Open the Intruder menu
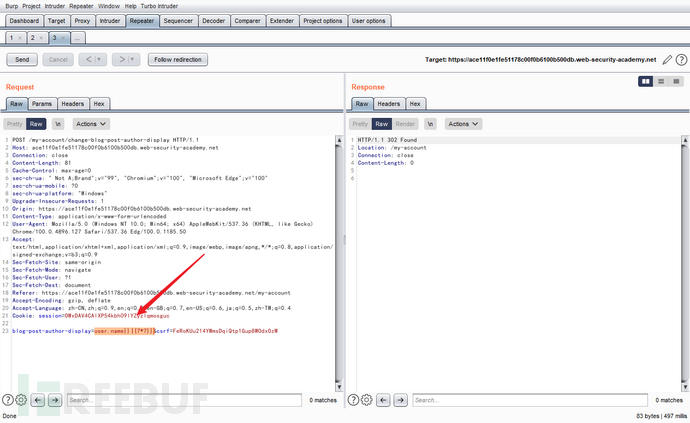 point(55,6)
